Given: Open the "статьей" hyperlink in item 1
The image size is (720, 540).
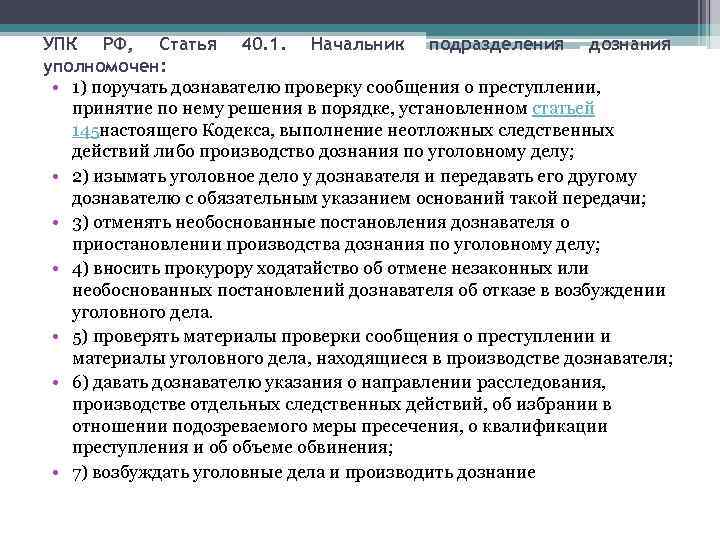Looking at the screenshot, I should pyautogui.click(x=563, y=109).
